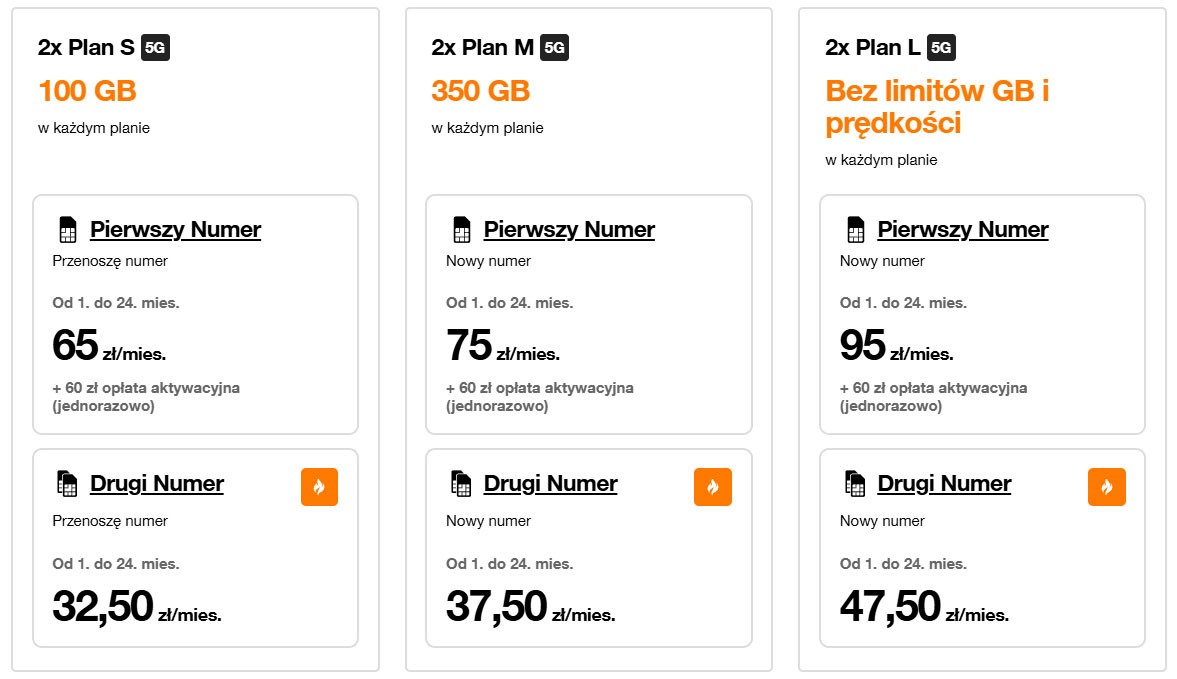Open Pierwszy Numer link in Plan S
The width and height of the screenshot is (1177, 679).
(175, 230)
